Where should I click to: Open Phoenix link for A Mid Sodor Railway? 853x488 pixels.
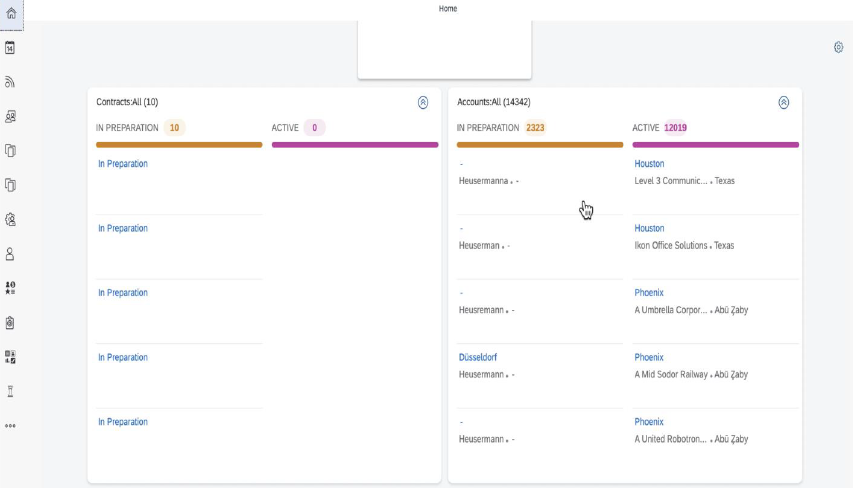coord(649,358)
